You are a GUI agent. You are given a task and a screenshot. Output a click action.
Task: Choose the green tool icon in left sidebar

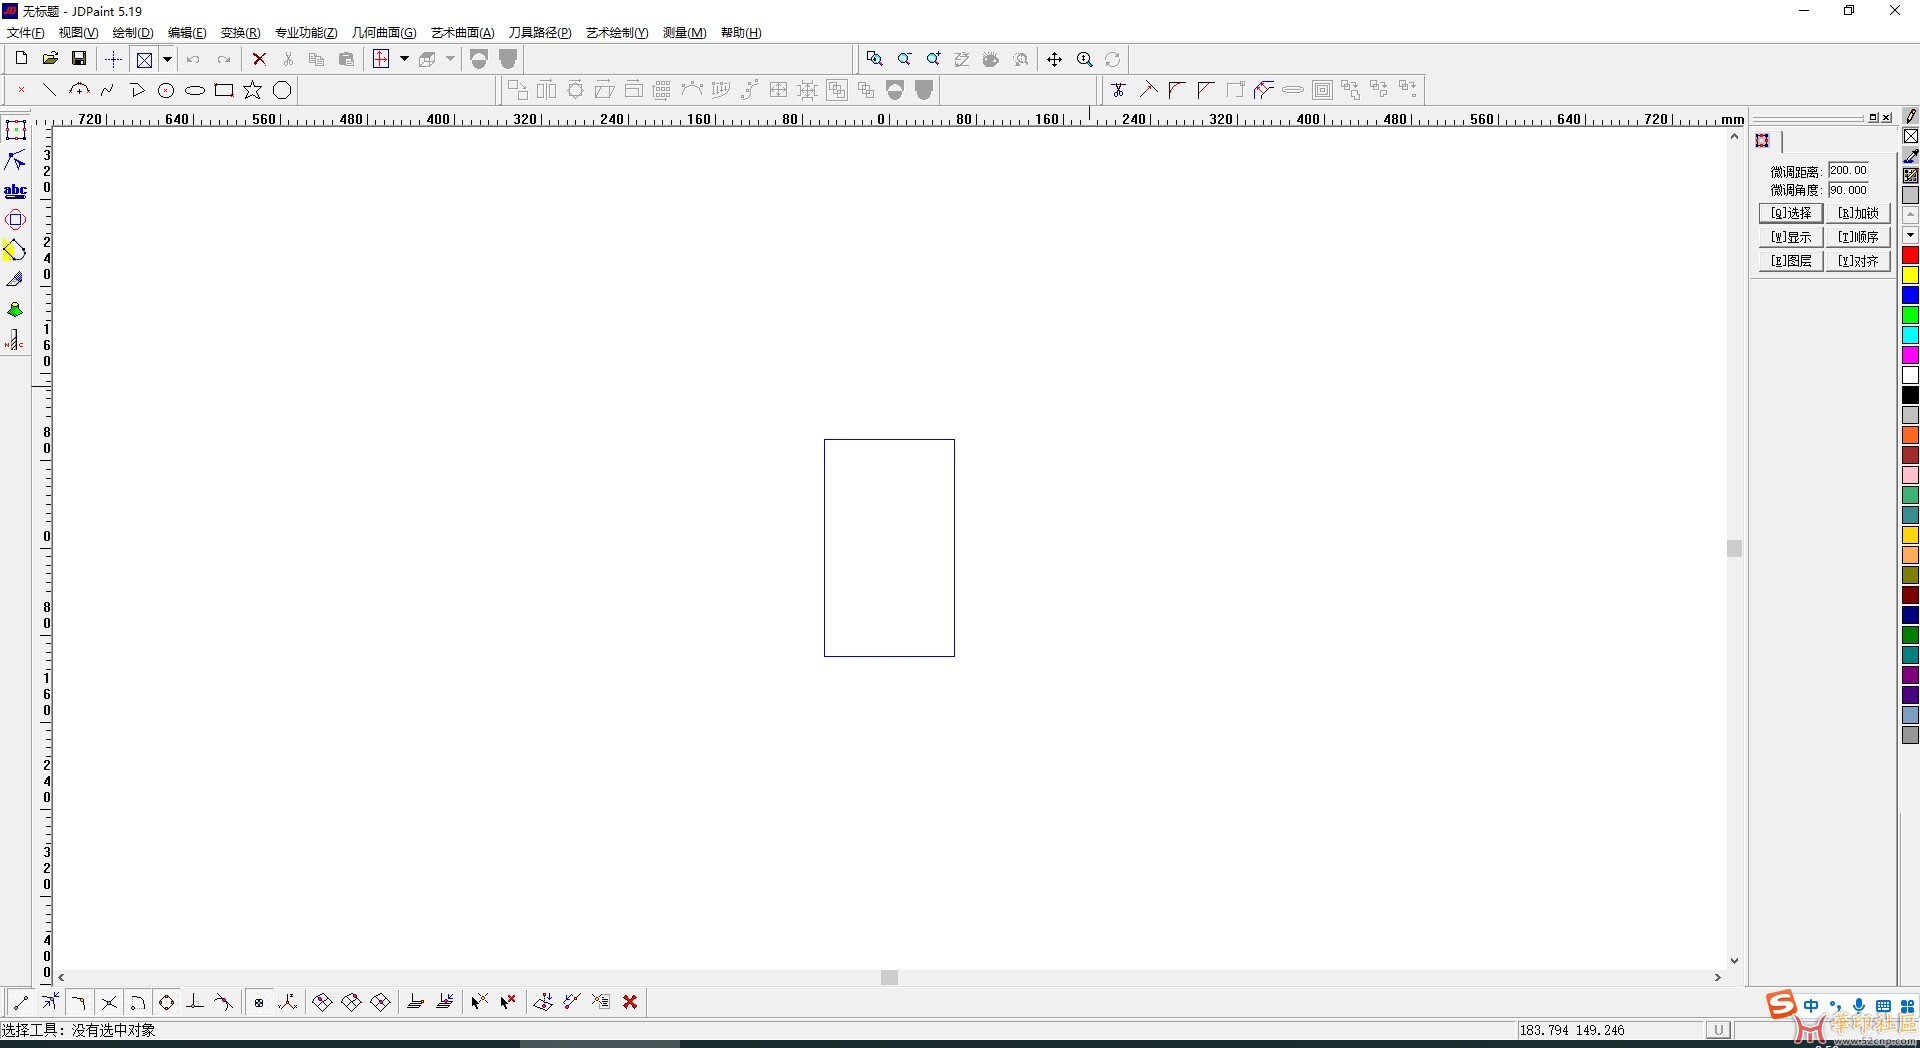tap(15, 310)
